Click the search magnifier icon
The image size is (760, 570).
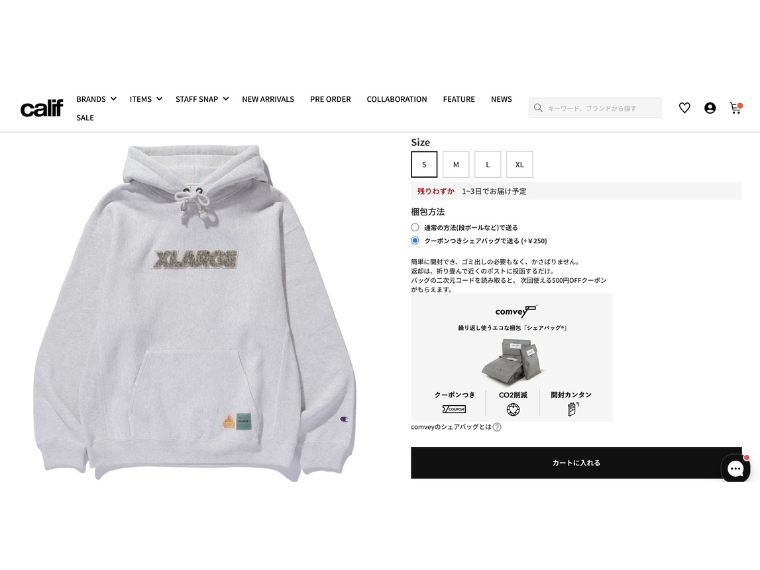[538, 108]
